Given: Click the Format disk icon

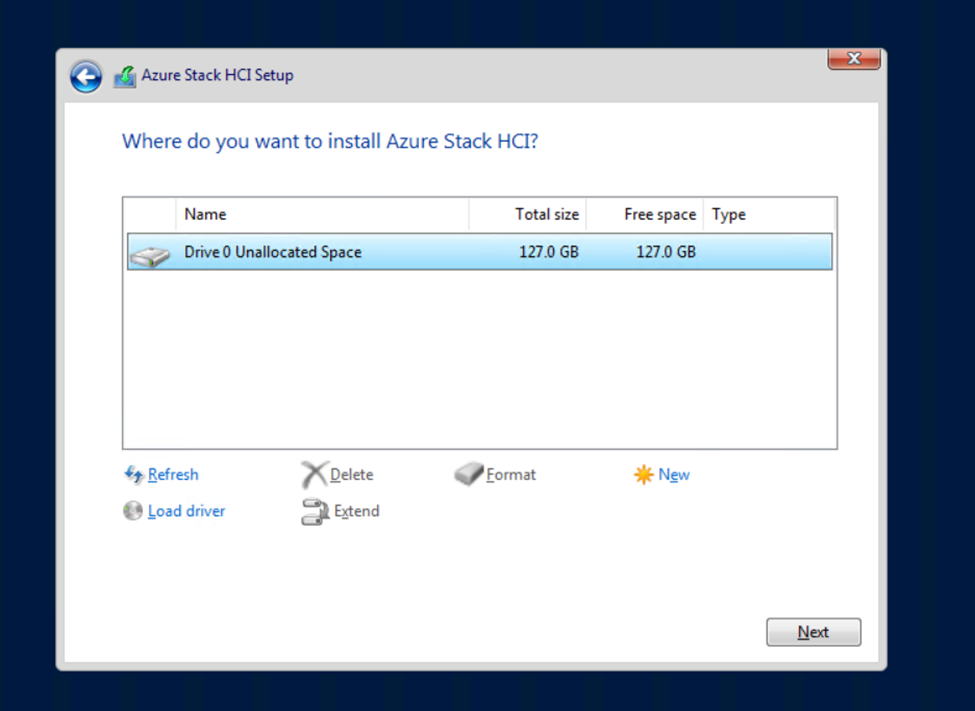Looking at the screenshot, I should tap(469, 474).
